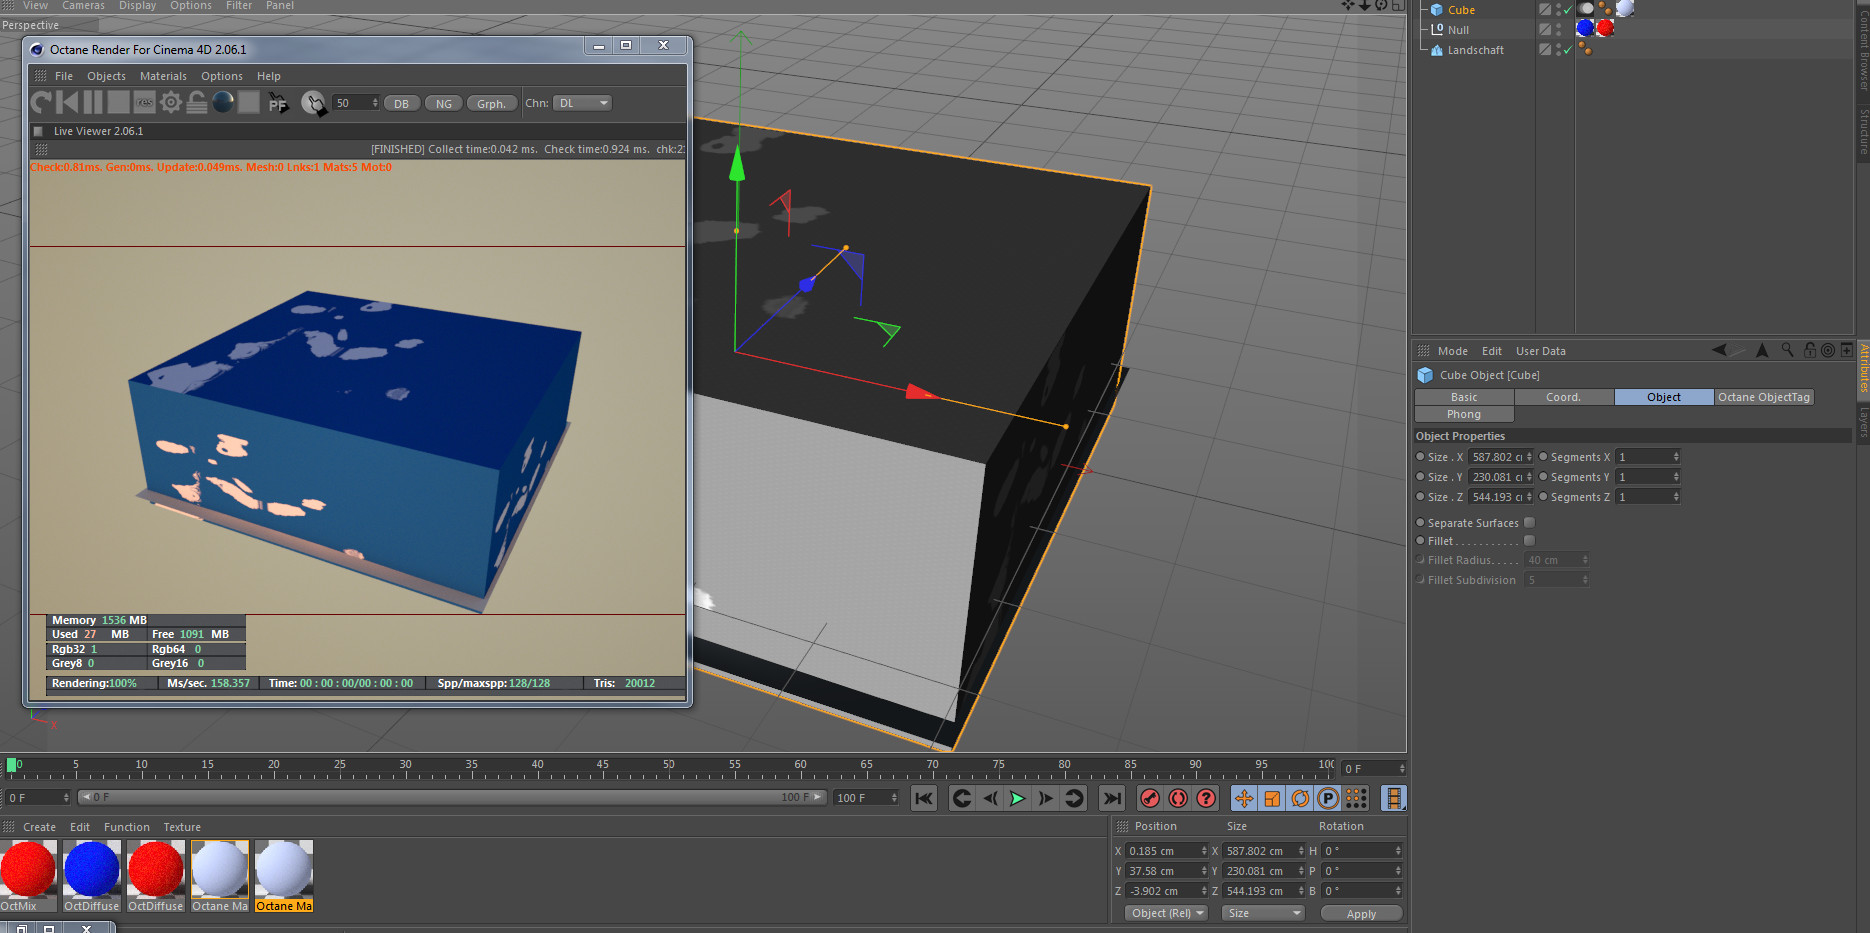Screen dimensions: 1870x933
Task: Click the 'res' resolution icon in Octane toolbar
Action: (145, 102)
